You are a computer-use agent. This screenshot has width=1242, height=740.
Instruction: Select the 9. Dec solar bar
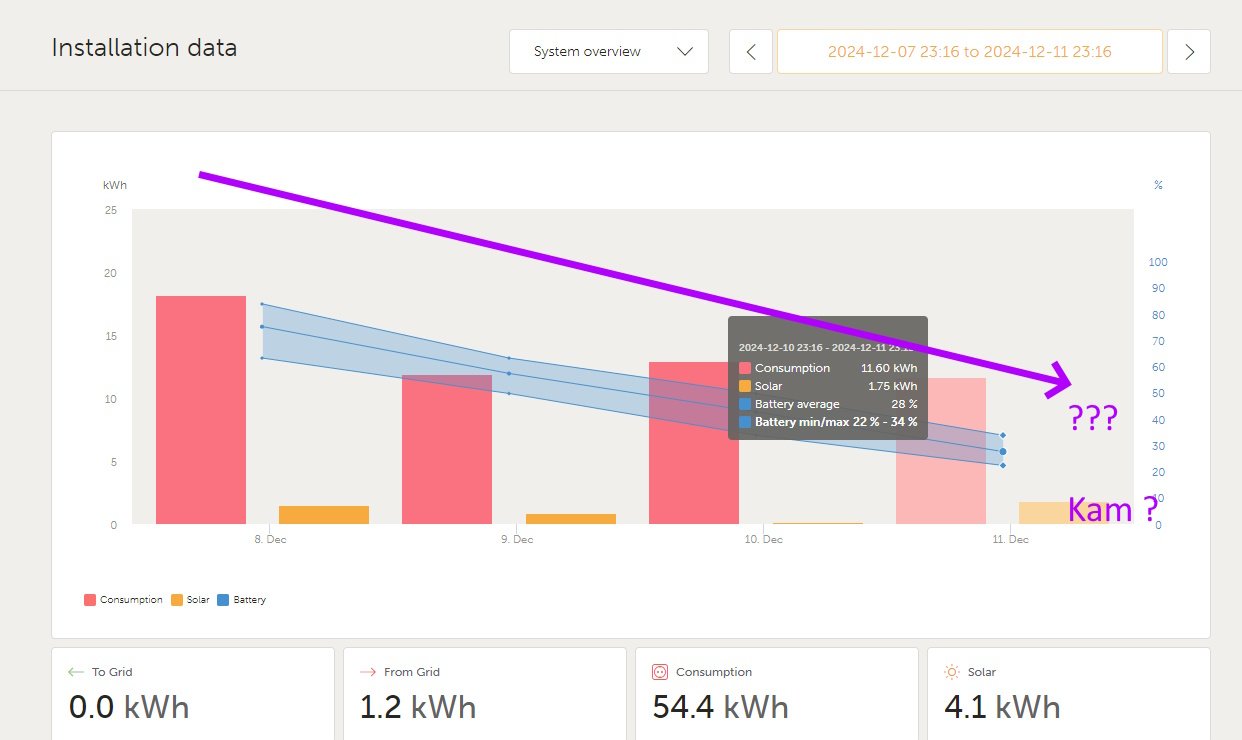pyautogui.click(x=571, y=519)
